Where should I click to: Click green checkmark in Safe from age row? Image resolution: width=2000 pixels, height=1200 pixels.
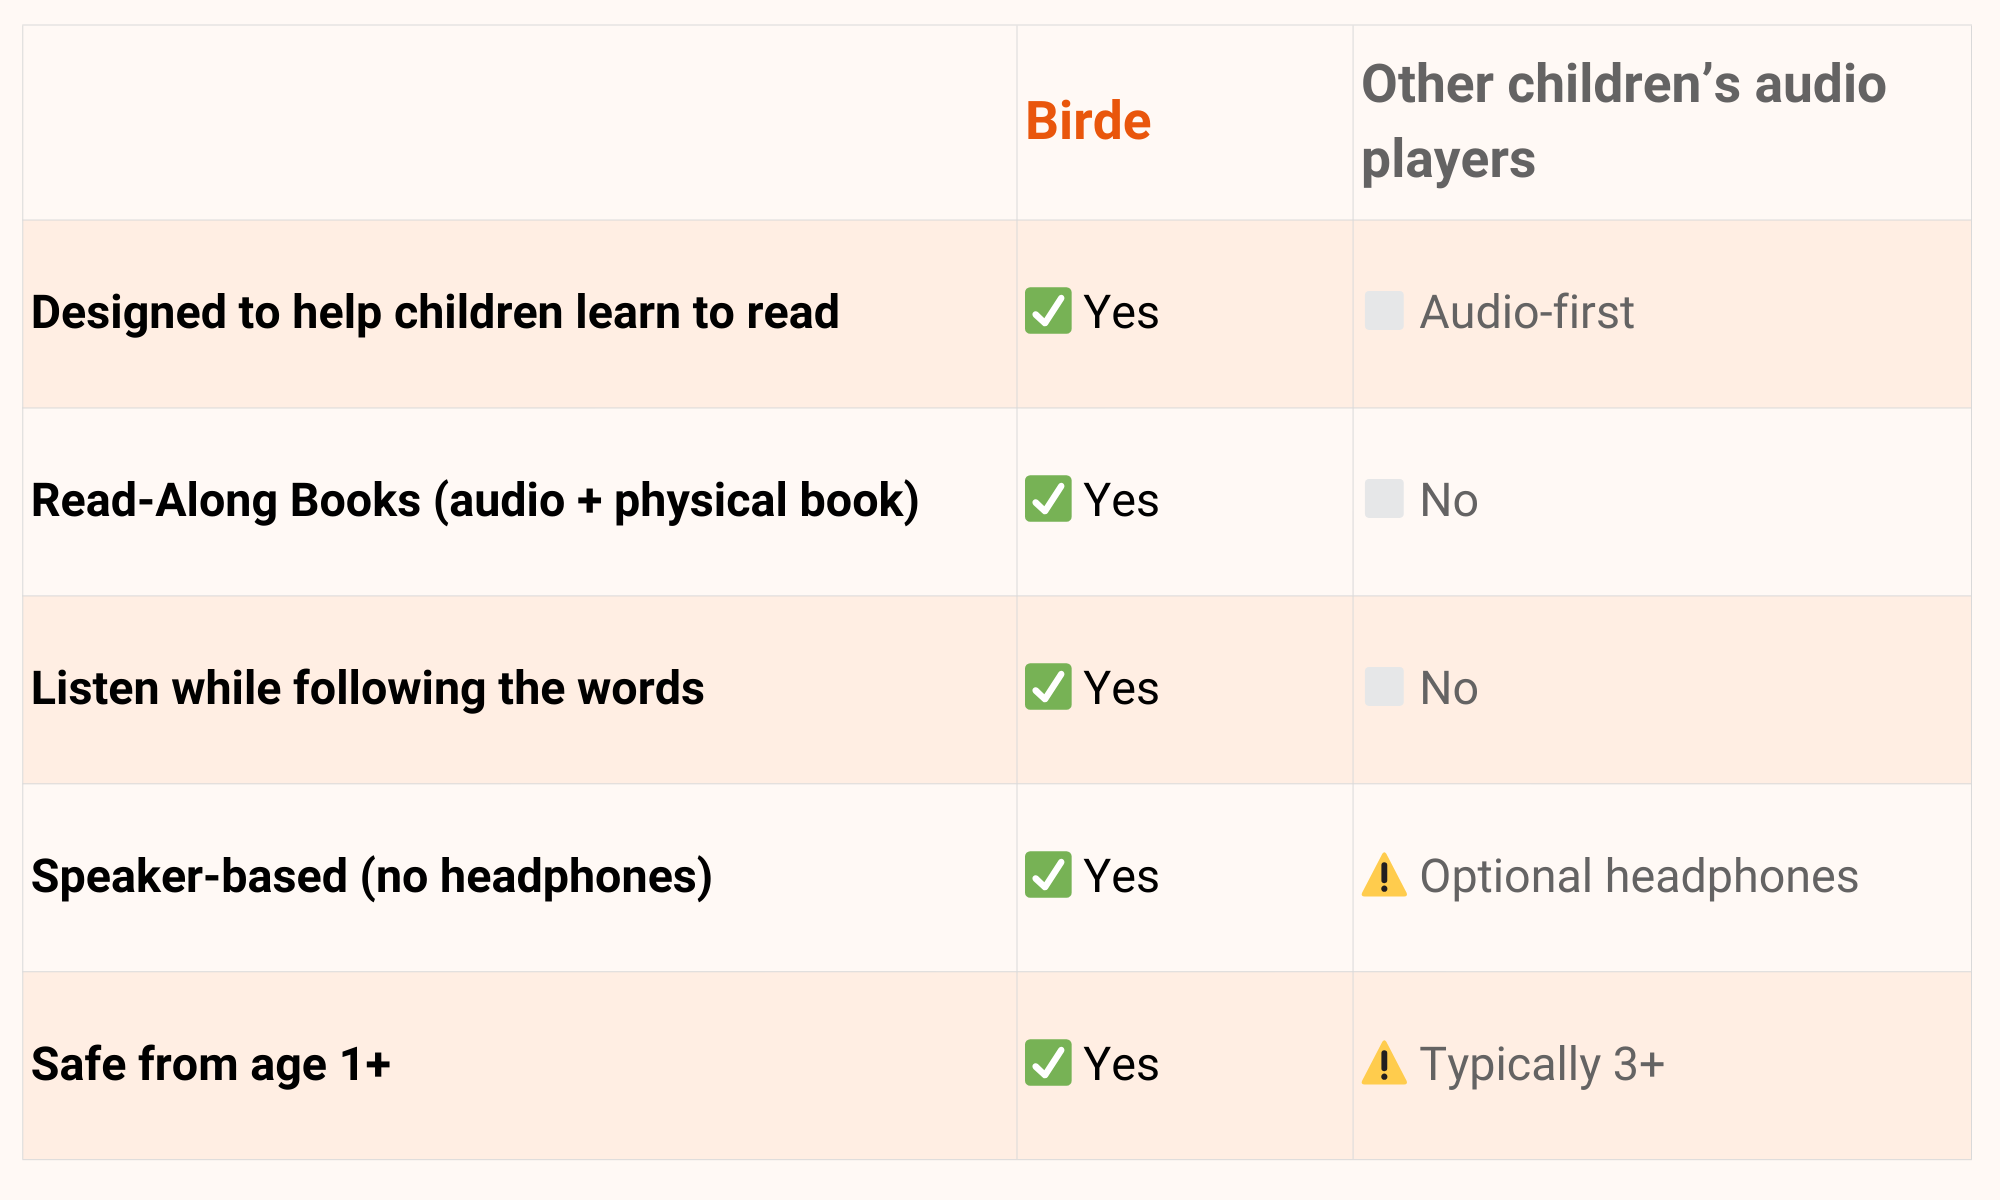click(x=1047, y=1063)
